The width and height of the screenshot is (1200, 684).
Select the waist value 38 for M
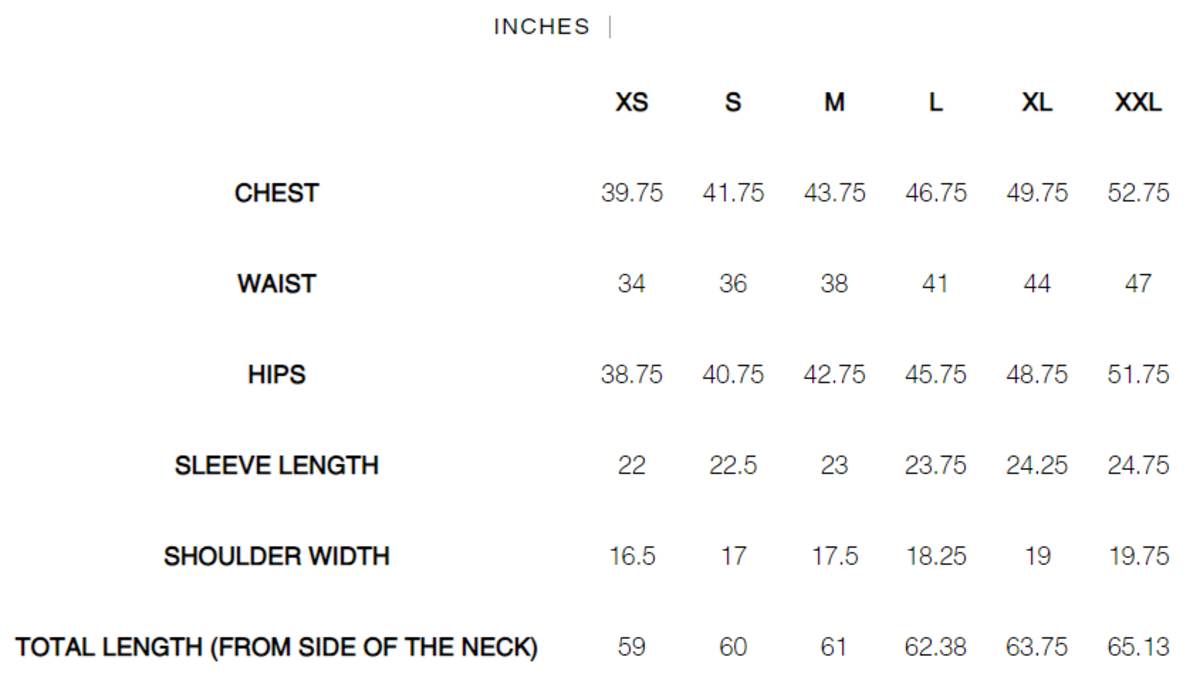(x=834, y=284)
